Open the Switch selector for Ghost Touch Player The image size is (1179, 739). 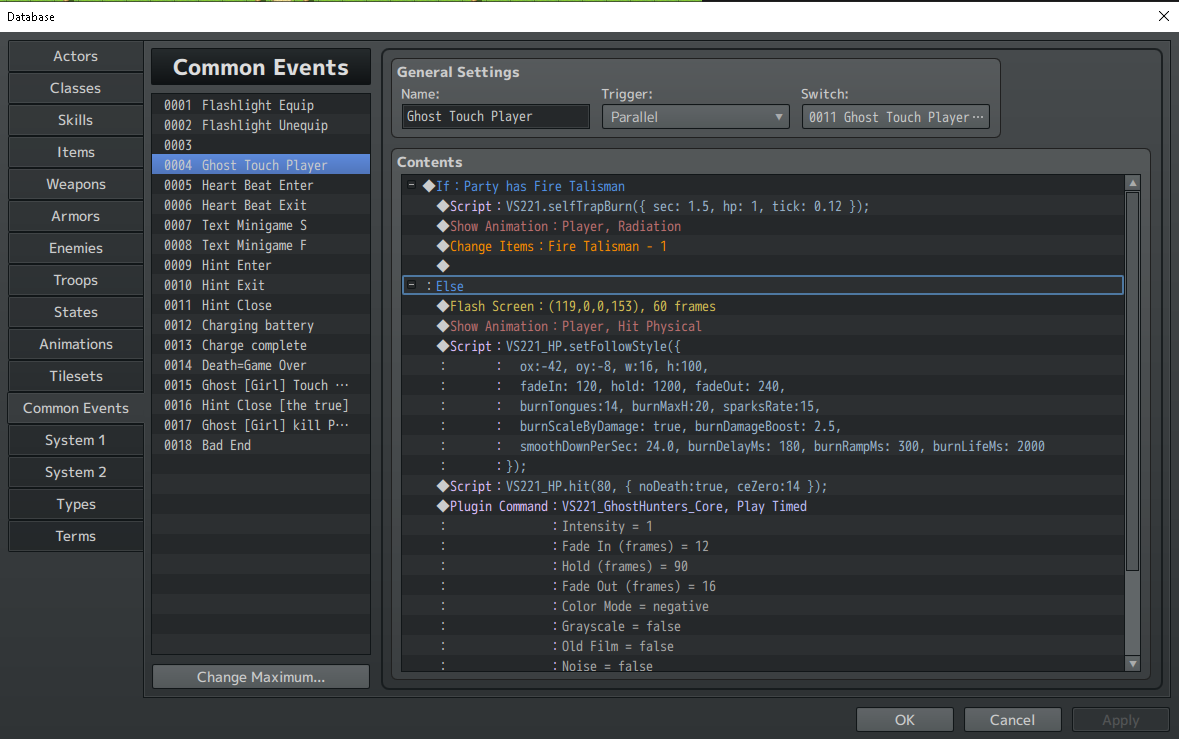(x=895, y=117)
